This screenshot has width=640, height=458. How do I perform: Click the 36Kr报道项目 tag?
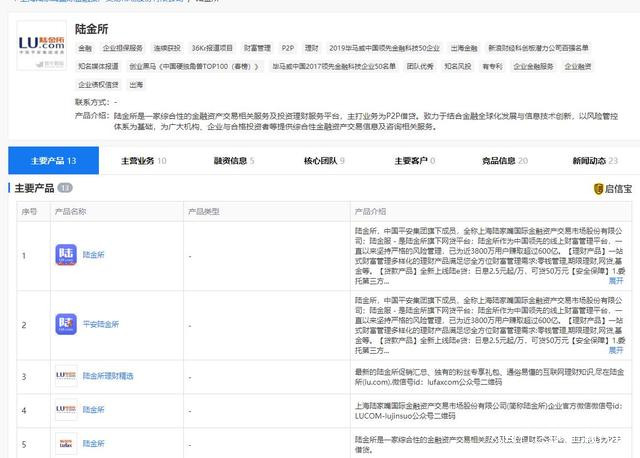pos(212,47)
